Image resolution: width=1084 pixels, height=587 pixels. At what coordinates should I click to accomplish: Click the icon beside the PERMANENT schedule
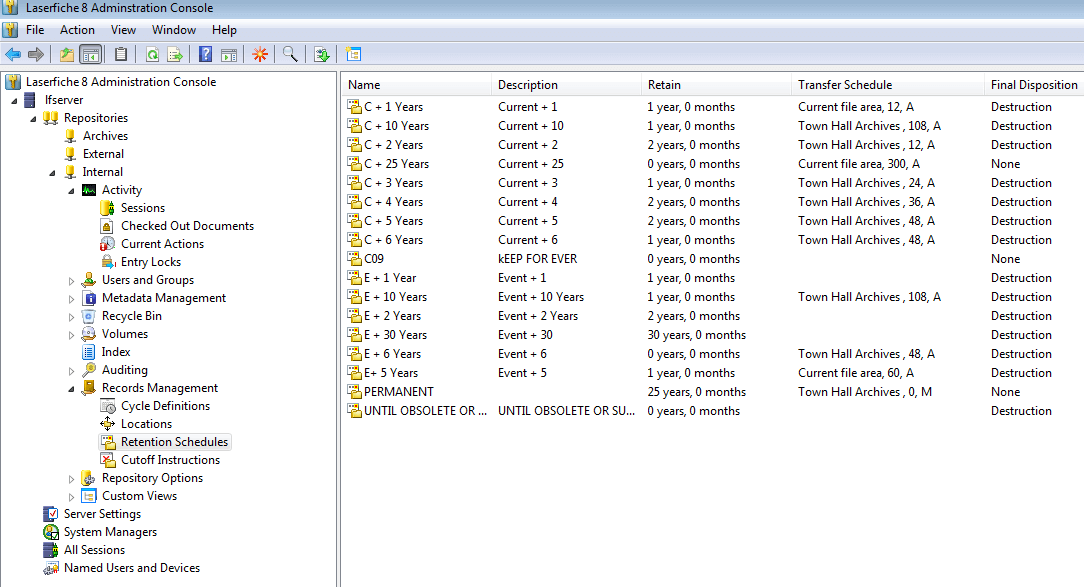pos(354,391)
